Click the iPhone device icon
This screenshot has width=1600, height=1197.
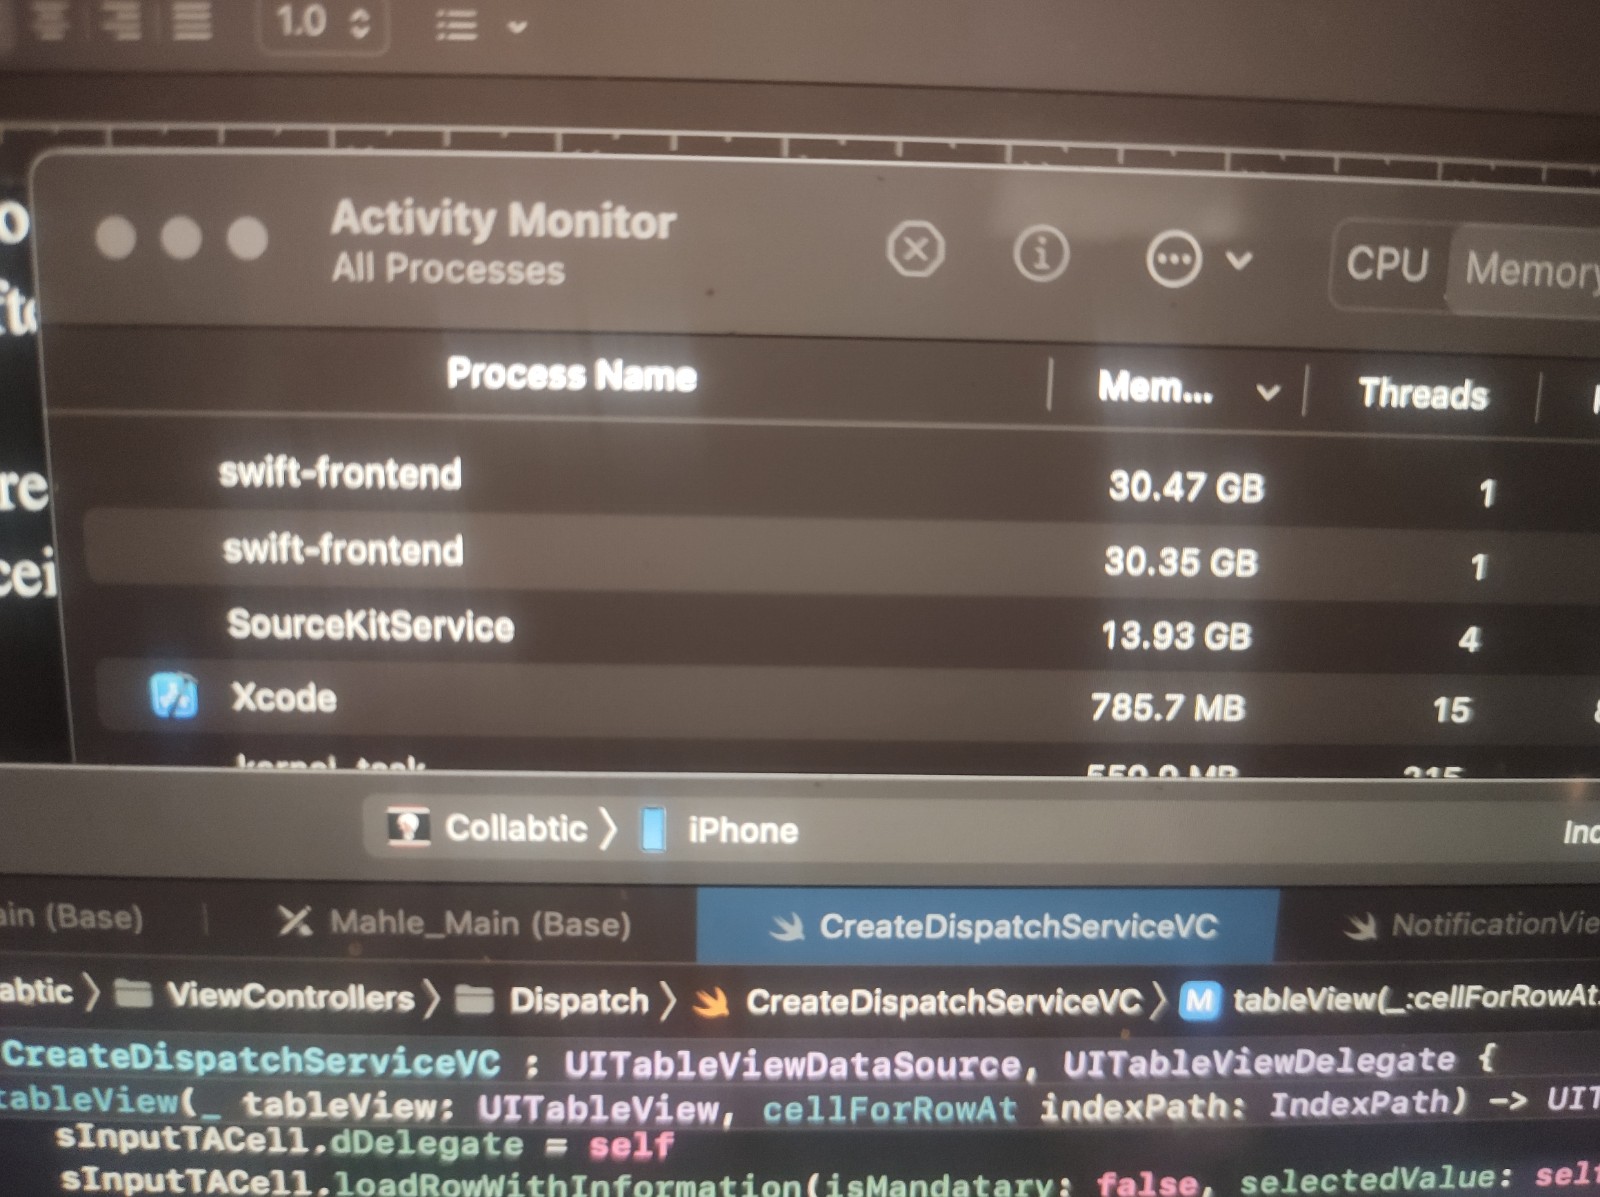pyautogui.click(x=653, y=829)
